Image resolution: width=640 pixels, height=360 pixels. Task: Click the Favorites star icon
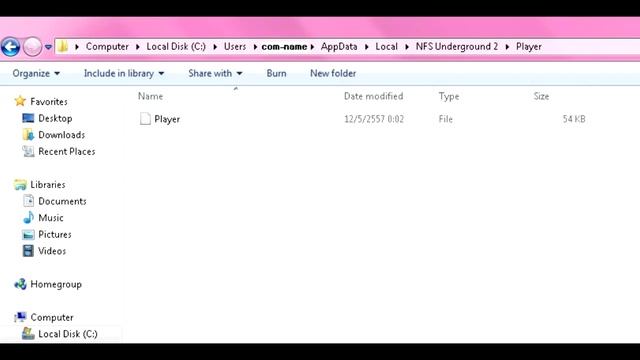tap(20, 101)
